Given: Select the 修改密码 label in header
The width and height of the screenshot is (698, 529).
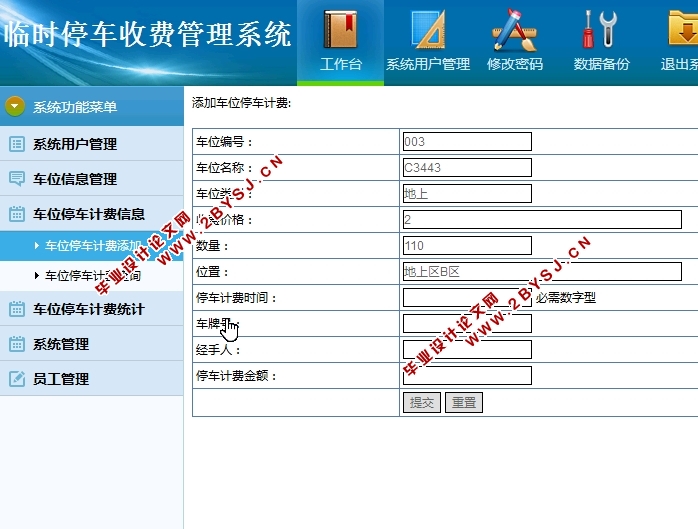Looking at the screenshot, I should pyautogui.click(x=515, y=64).
